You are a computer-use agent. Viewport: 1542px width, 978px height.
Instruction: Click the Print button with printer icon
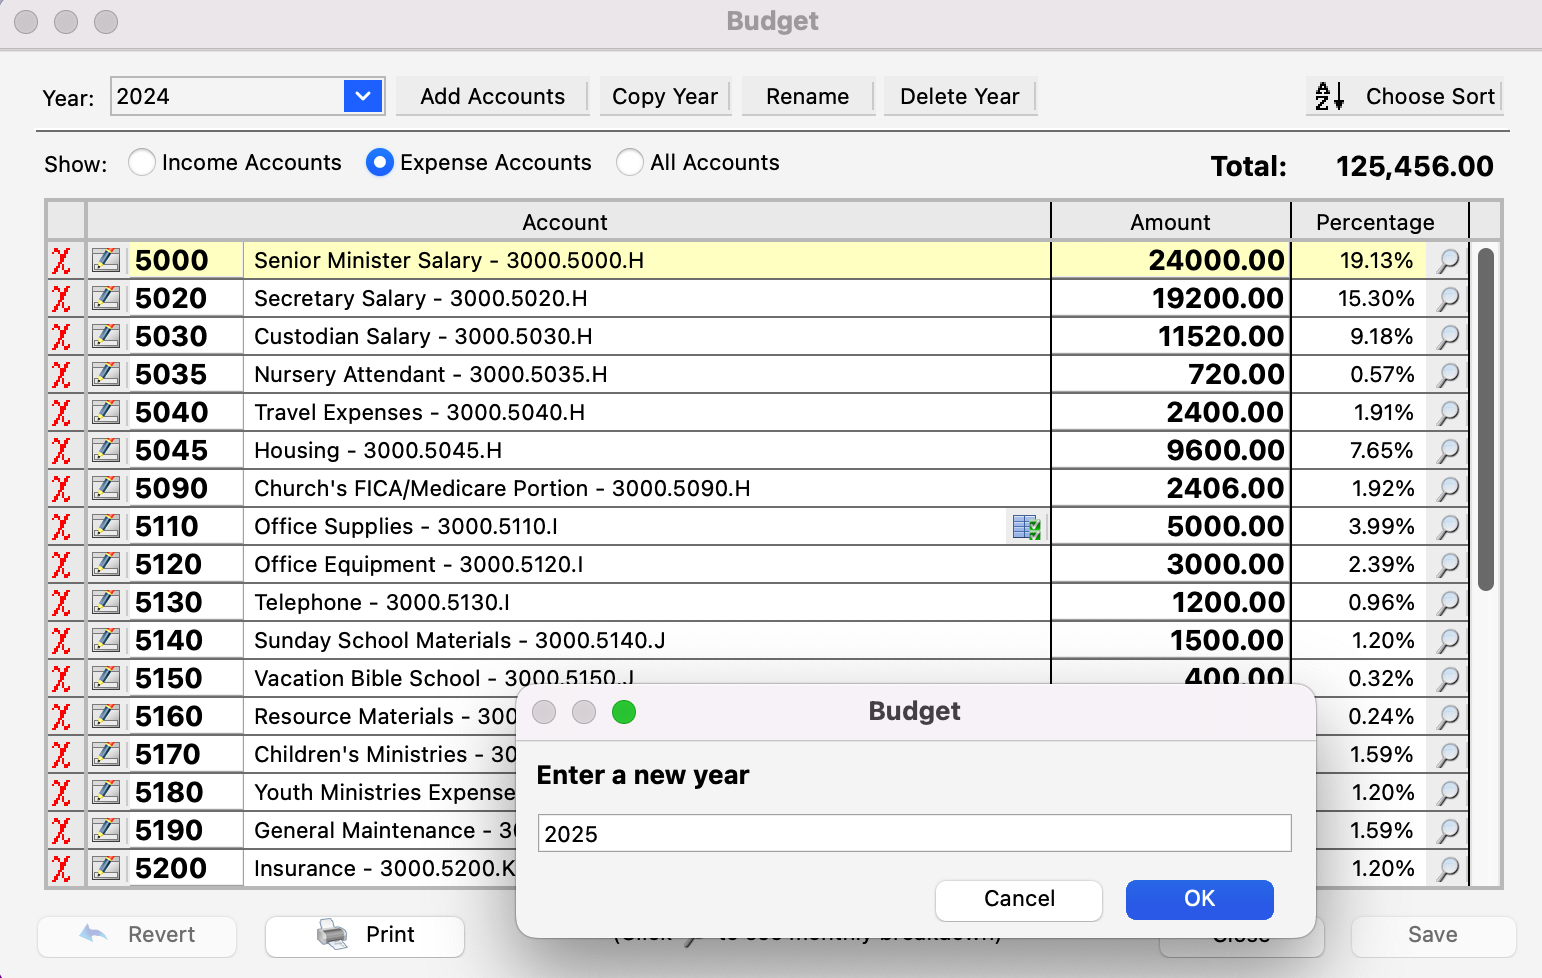[x=365, y=935]
